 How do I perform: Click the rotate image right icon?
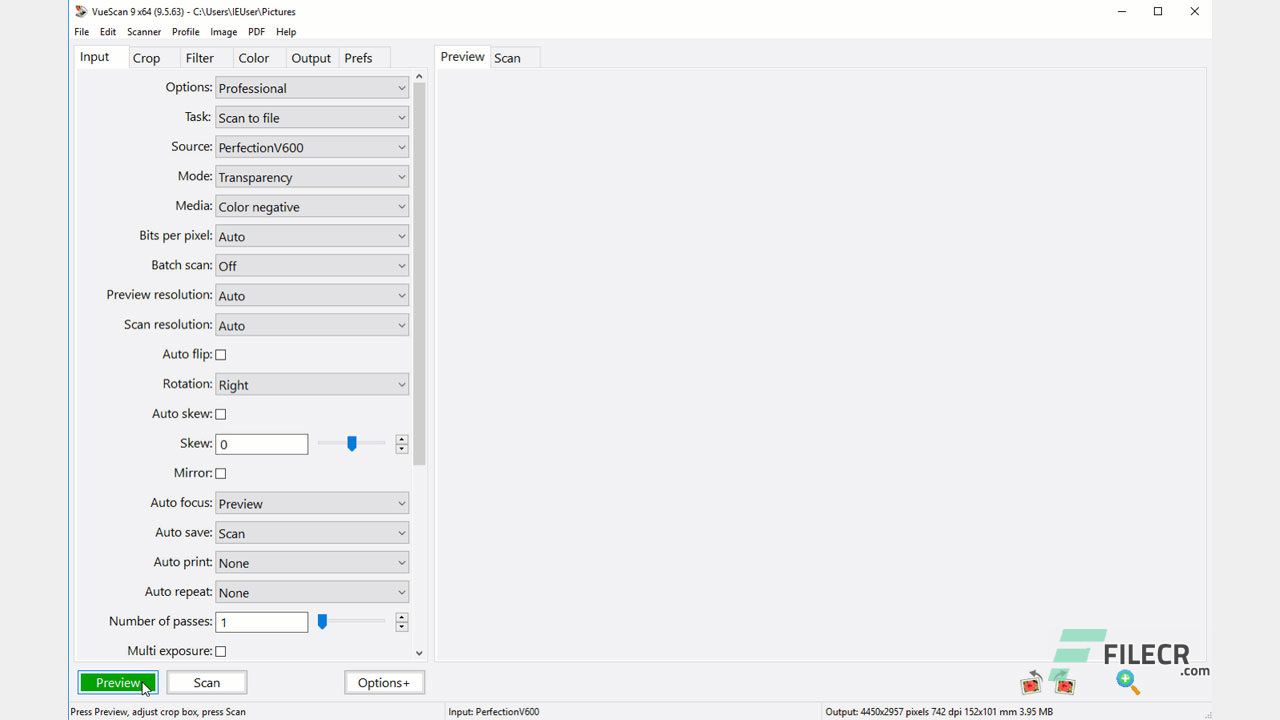point(1065,684)
